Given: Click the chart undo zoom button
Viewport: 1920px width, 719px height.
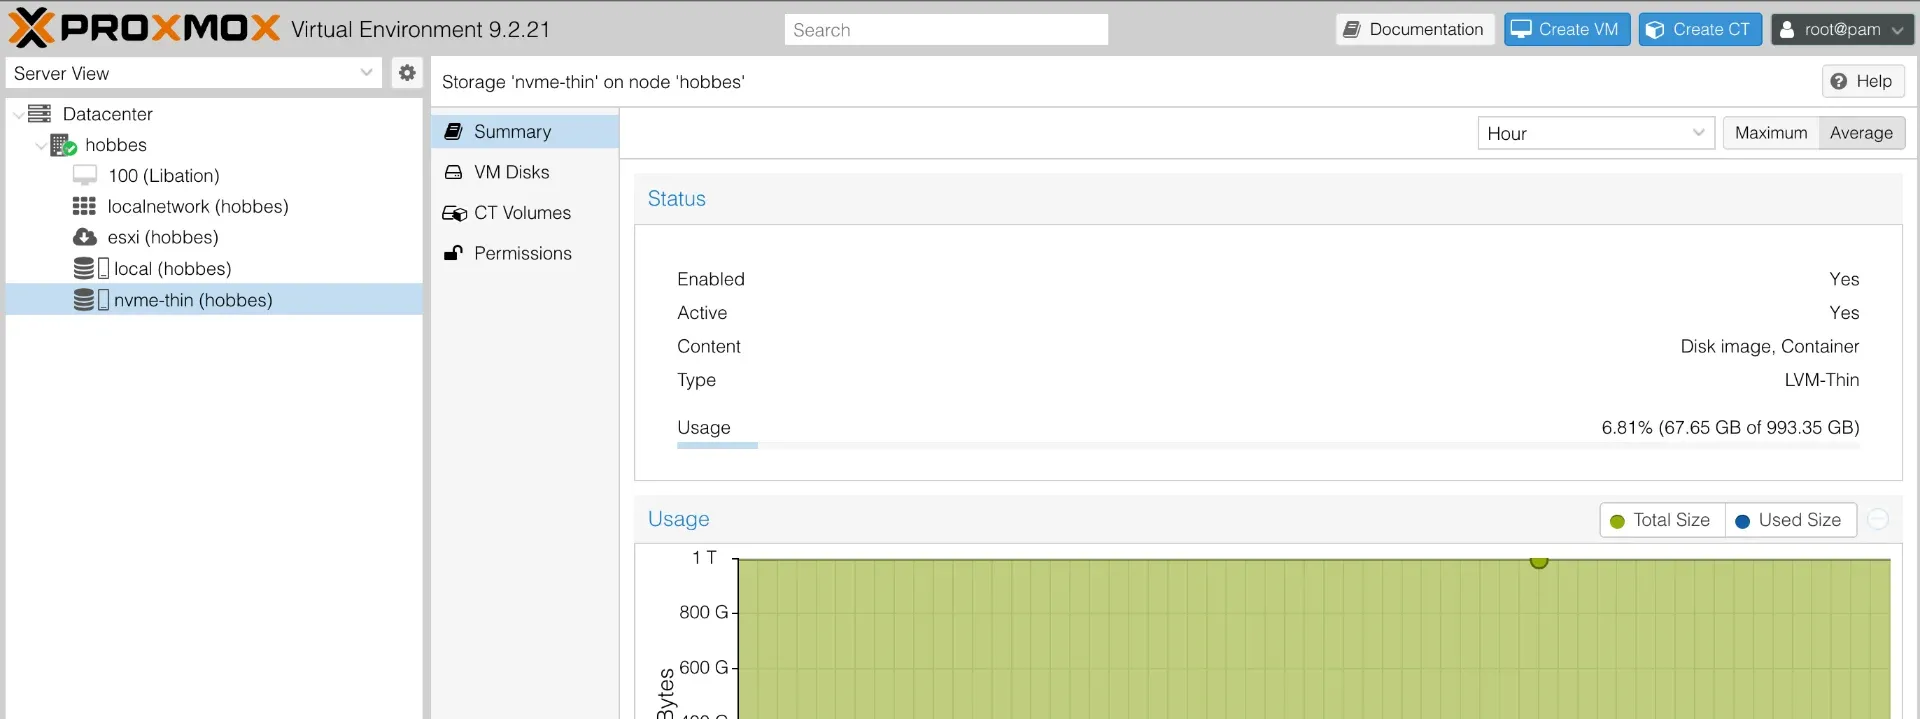Looking at the screenshot, I should click(x=1878, y=519).
